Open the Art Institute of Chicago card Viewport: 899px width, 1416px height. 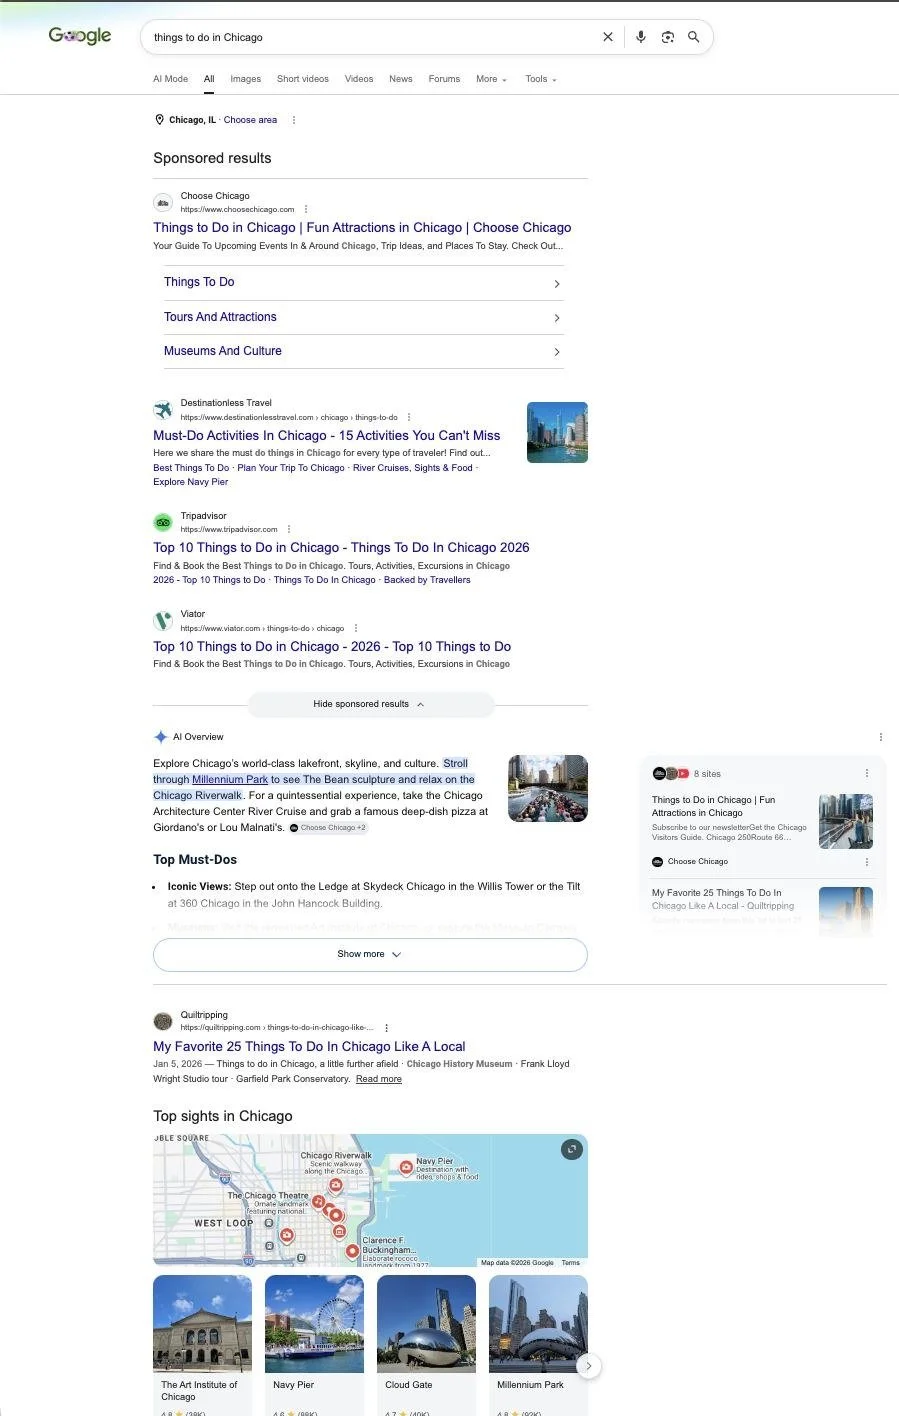point(202,1344)
